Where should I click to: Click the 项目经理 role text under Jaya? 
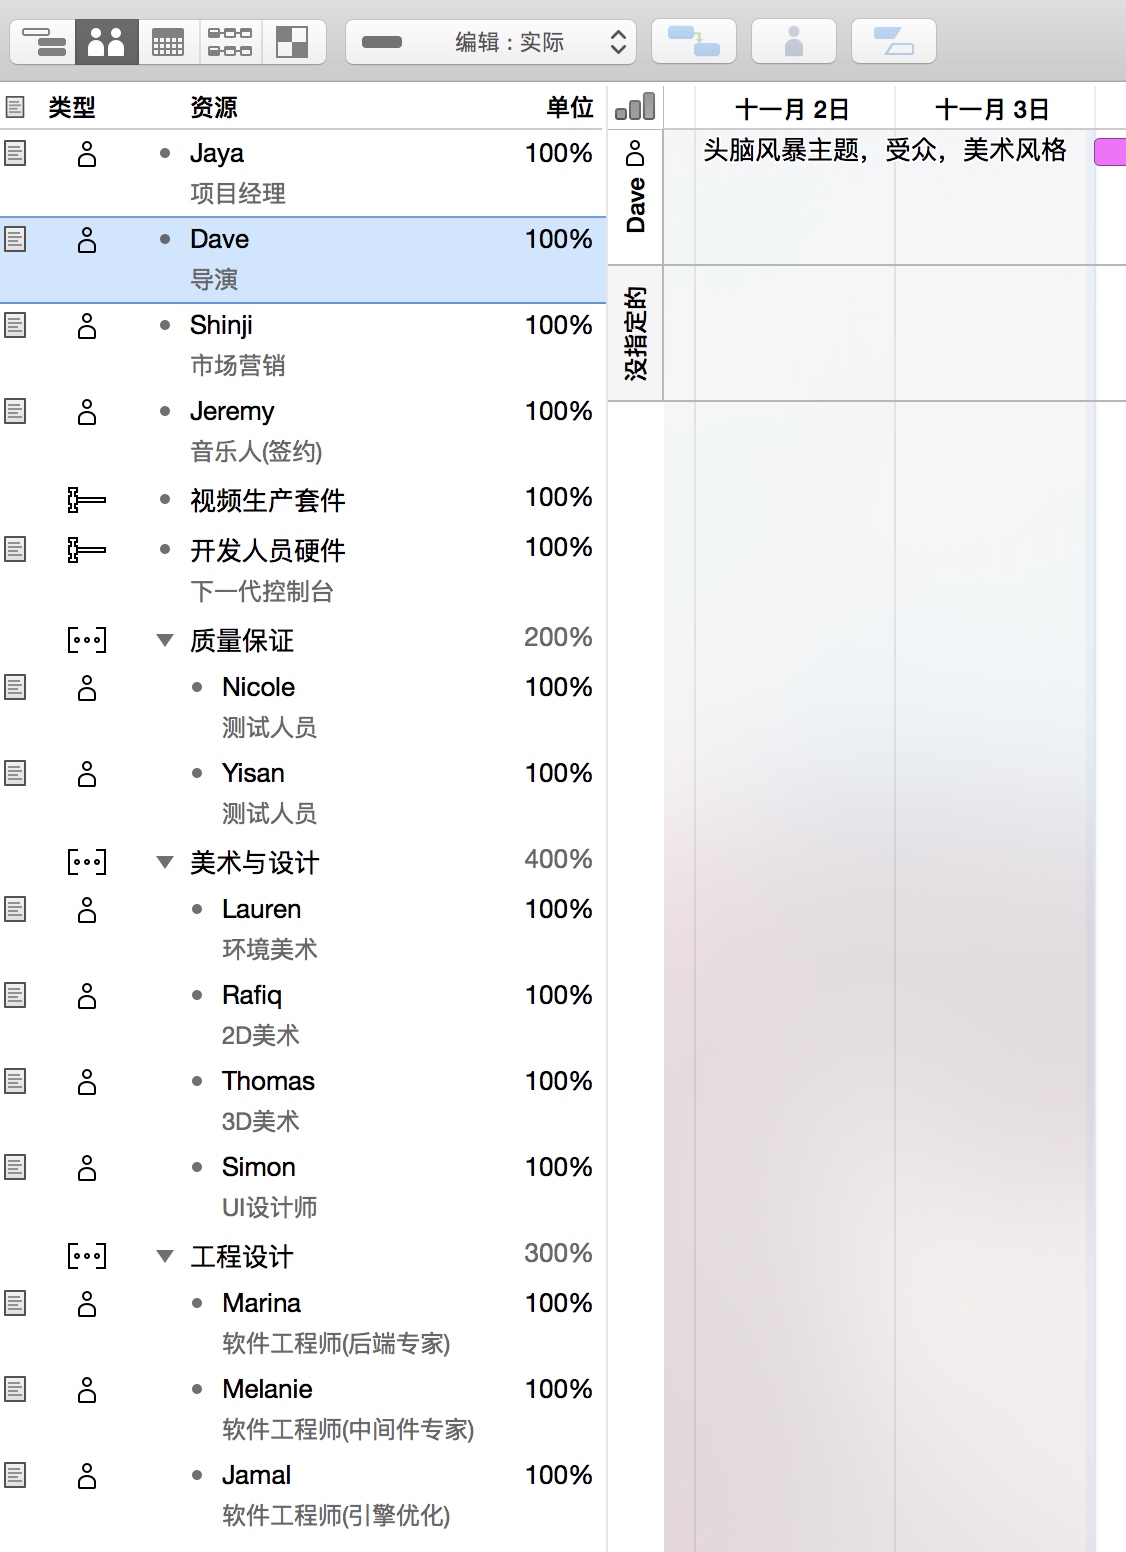[x=238, y=193]
